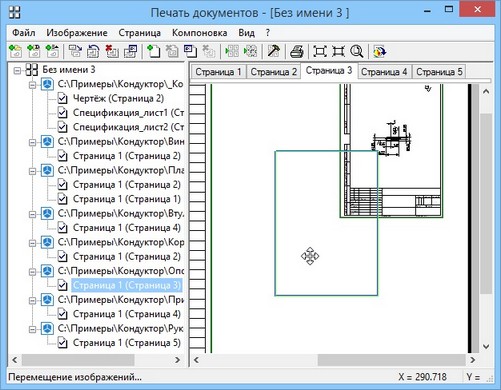Click the colorful arrow icon at toolbar end
This screenshot has width=501, height=390.
[x=379, y=52]
